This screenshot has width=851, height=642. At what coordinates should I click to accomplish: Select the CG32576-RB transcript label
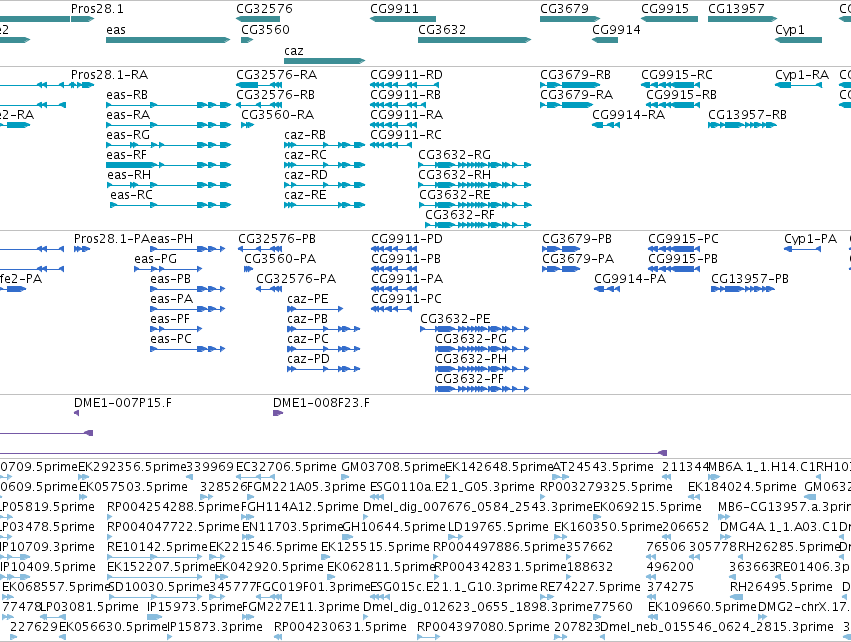coord(276,95)
